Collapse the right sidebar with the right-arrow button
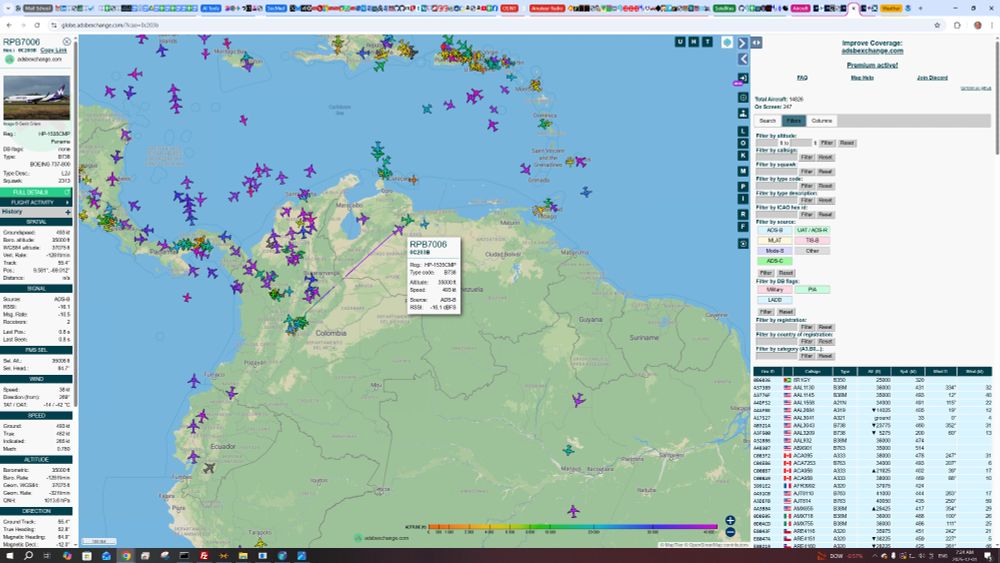 point(743,43)
